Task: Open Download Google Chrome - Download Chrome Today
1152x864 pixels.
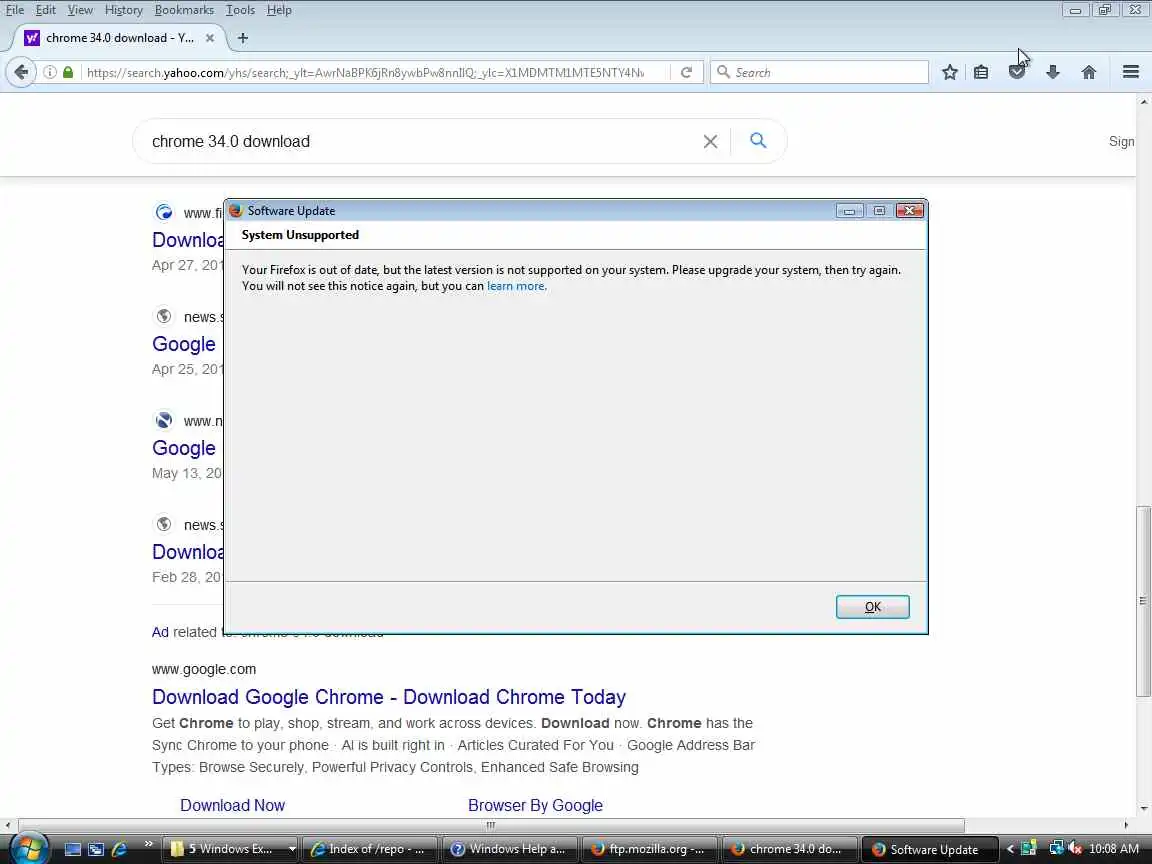Action: point(389,696)
